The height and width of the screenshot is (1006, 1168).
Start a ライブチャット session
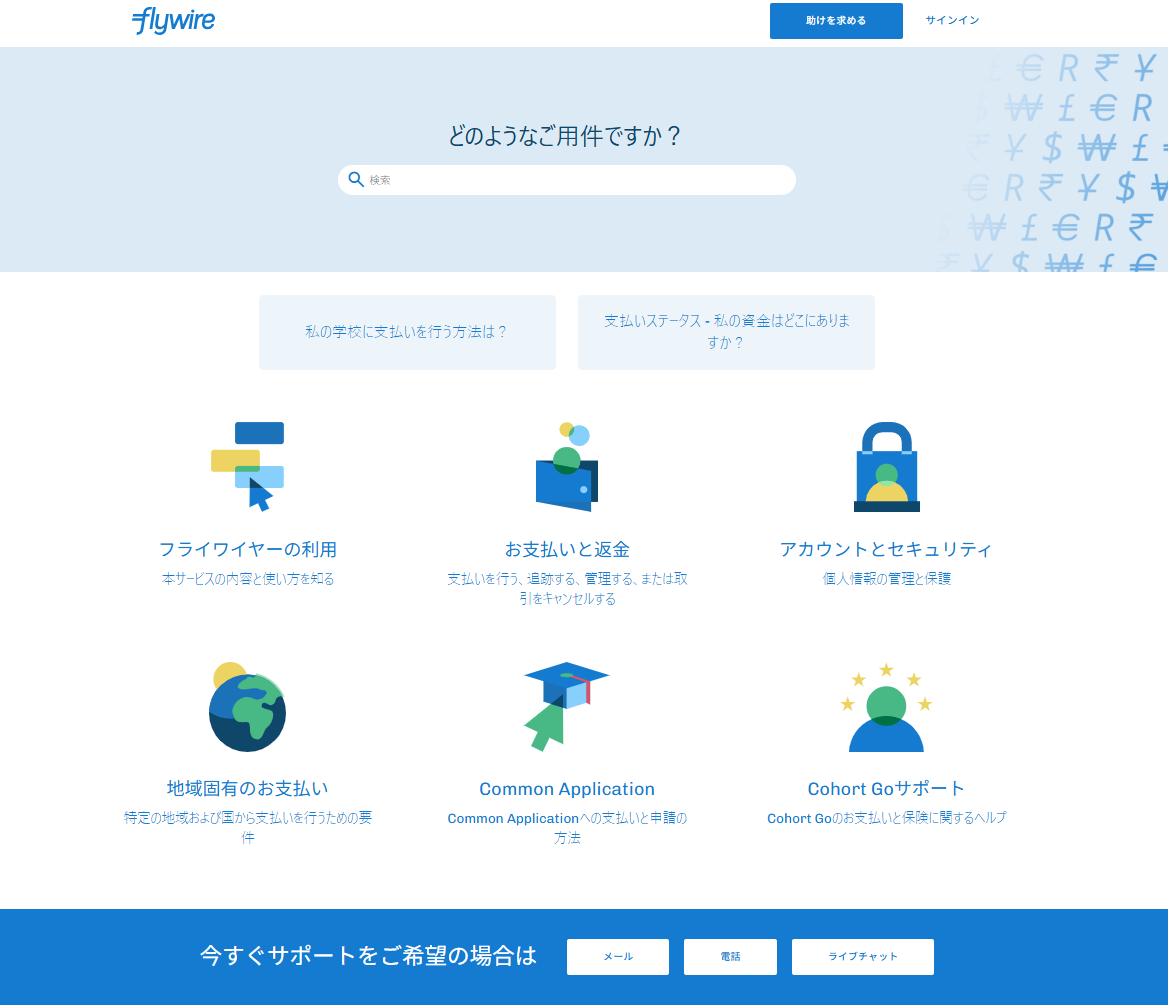coord(862,957)
